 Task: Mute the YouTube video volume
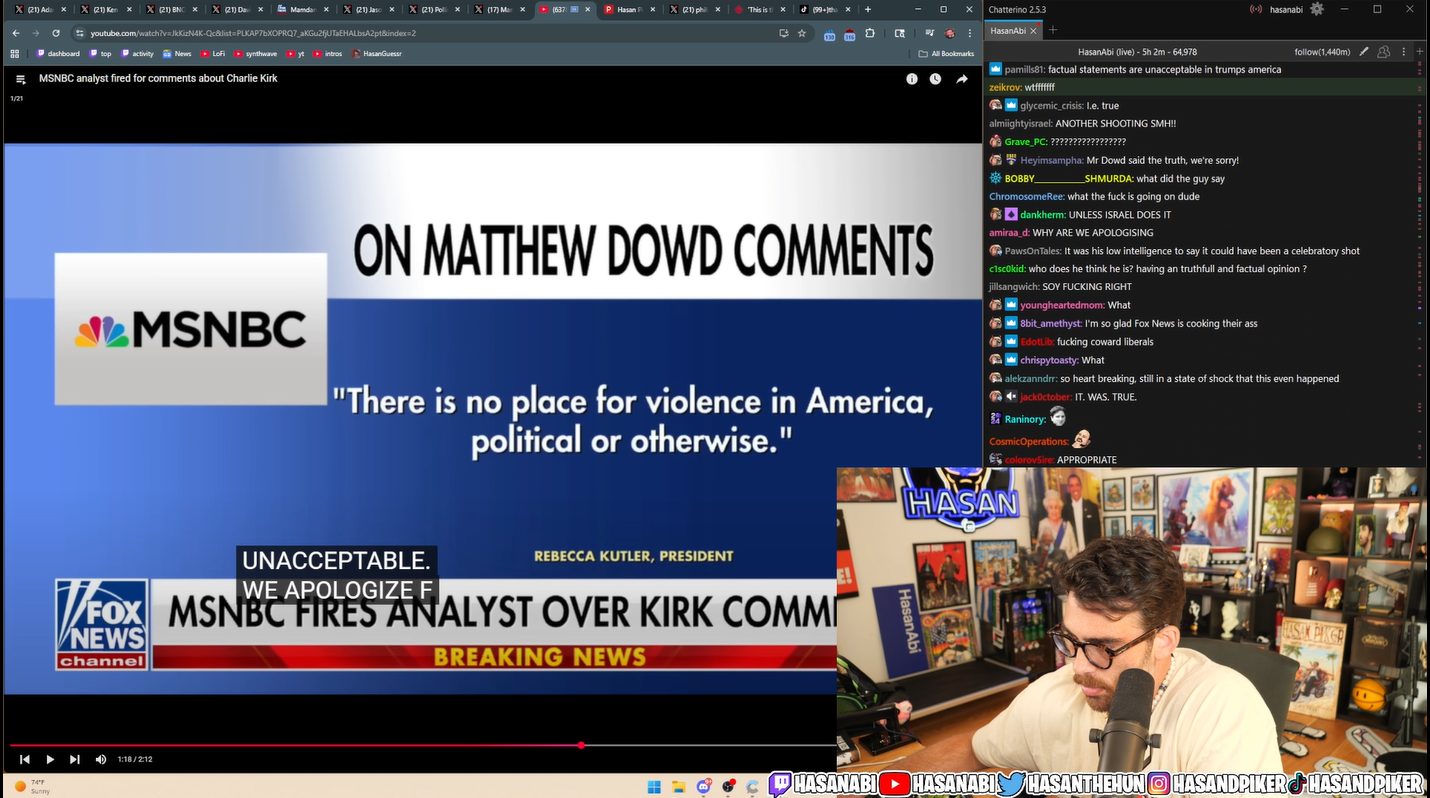pyautogui.click(x=101, y=760)
